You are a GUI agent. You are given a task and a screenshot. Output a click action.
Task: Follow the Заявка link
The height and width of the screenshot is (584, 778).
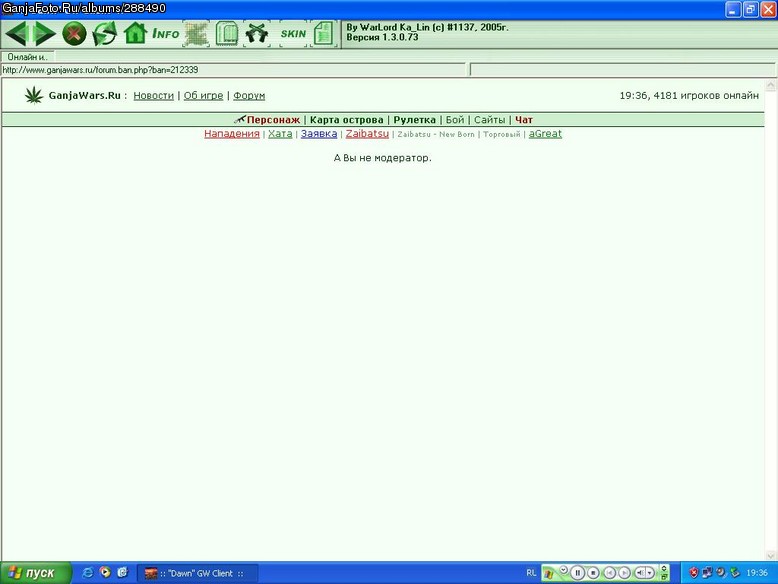319,133
